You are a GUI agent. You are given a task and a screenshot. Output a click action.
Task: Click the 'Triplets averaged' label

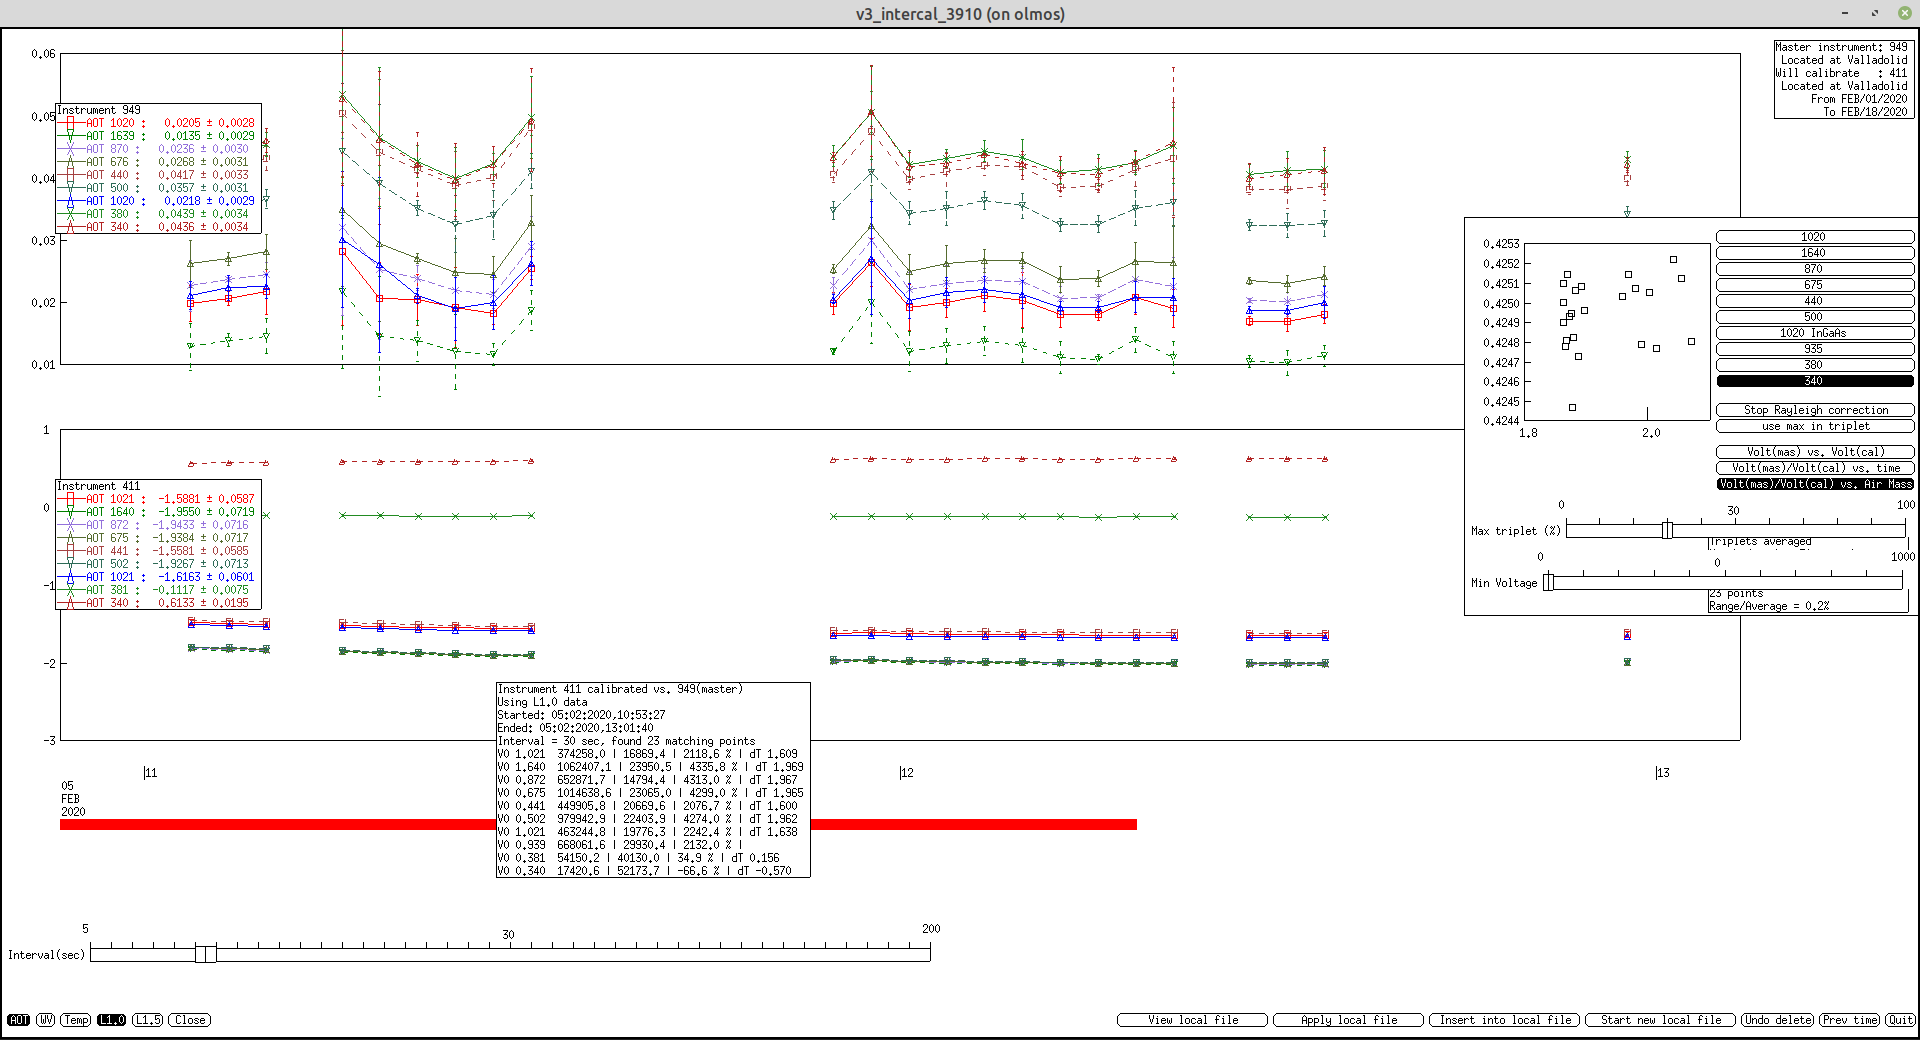pyautogui.click(x=1761, y=541)
